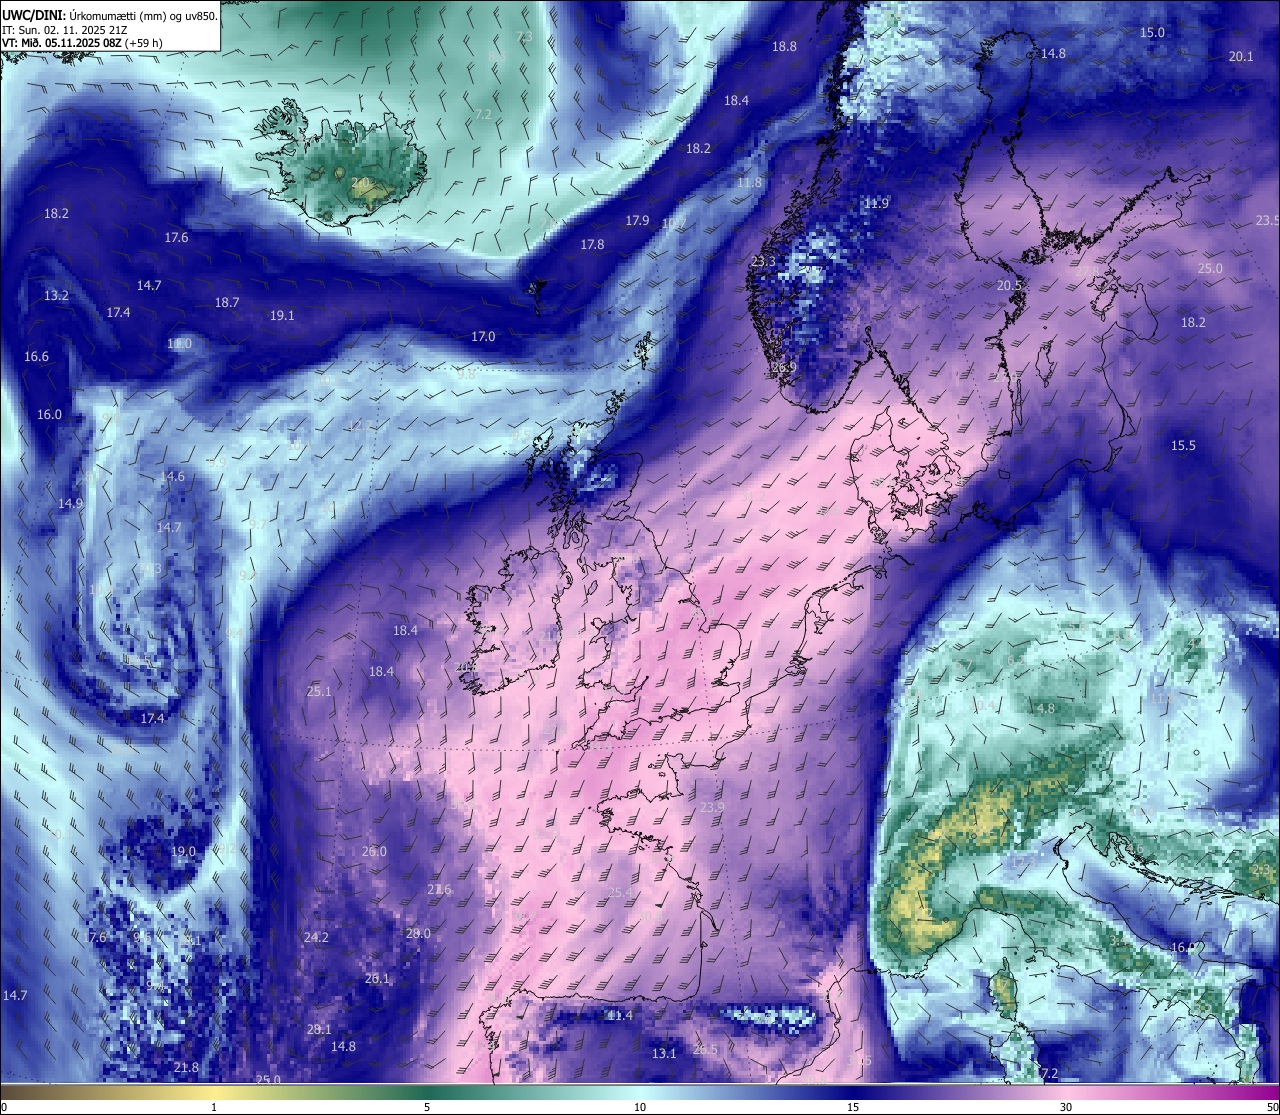The height and width of the screenshot is (1115, 1280).
Task: Click the 21.8 value label
Action: click(x=186, y=1068)
